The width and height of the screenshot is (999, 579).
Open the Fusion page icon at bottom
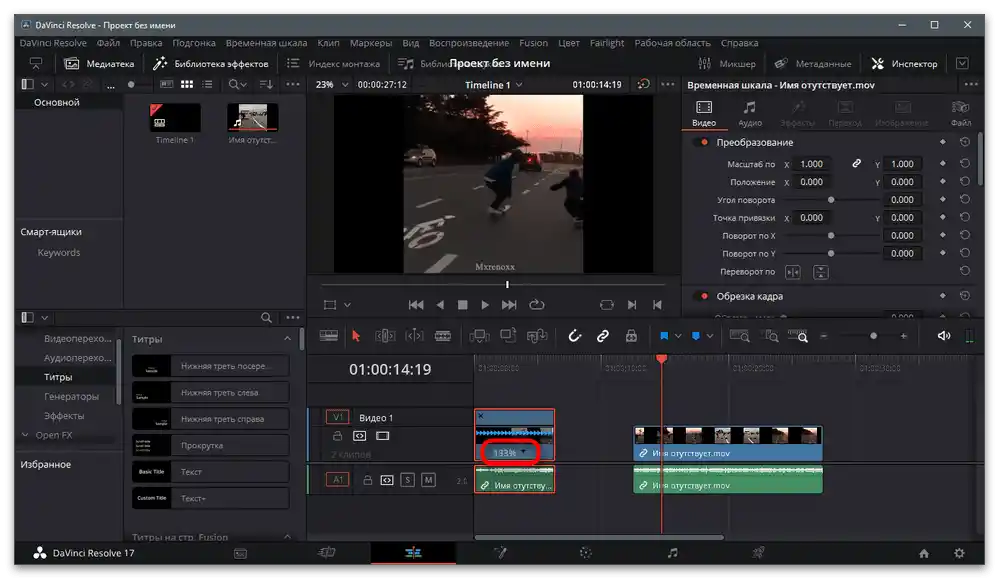500,553
